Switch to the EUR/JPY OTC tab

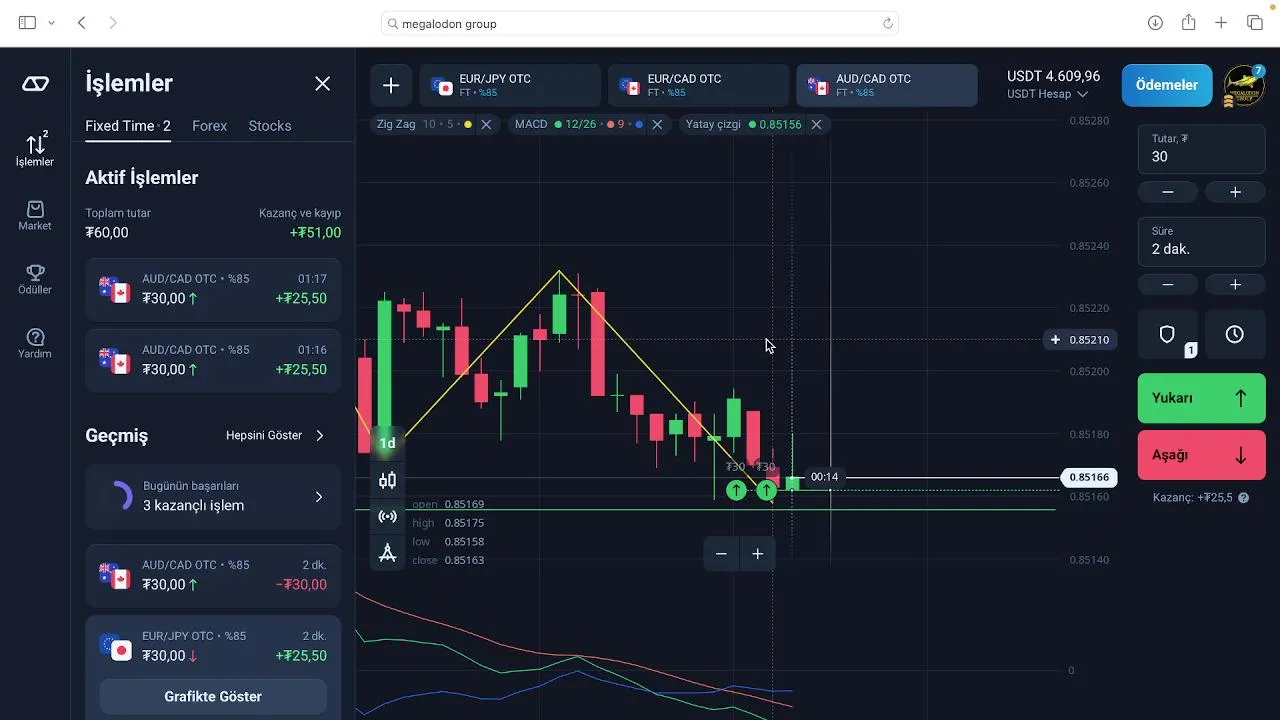coord(510,86)
